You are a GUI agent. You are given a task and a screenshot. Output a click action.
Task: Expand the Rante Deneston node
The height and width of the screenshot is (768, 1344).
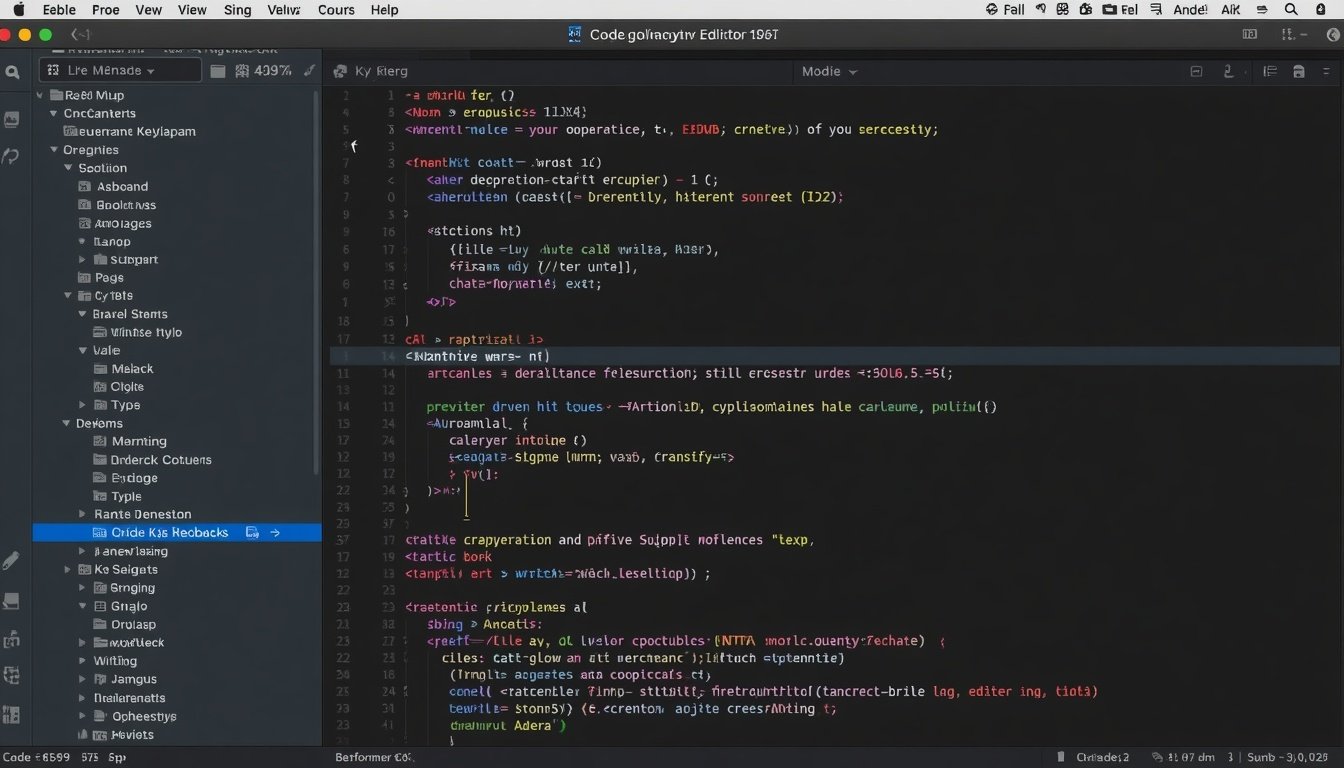coord(82,514)
